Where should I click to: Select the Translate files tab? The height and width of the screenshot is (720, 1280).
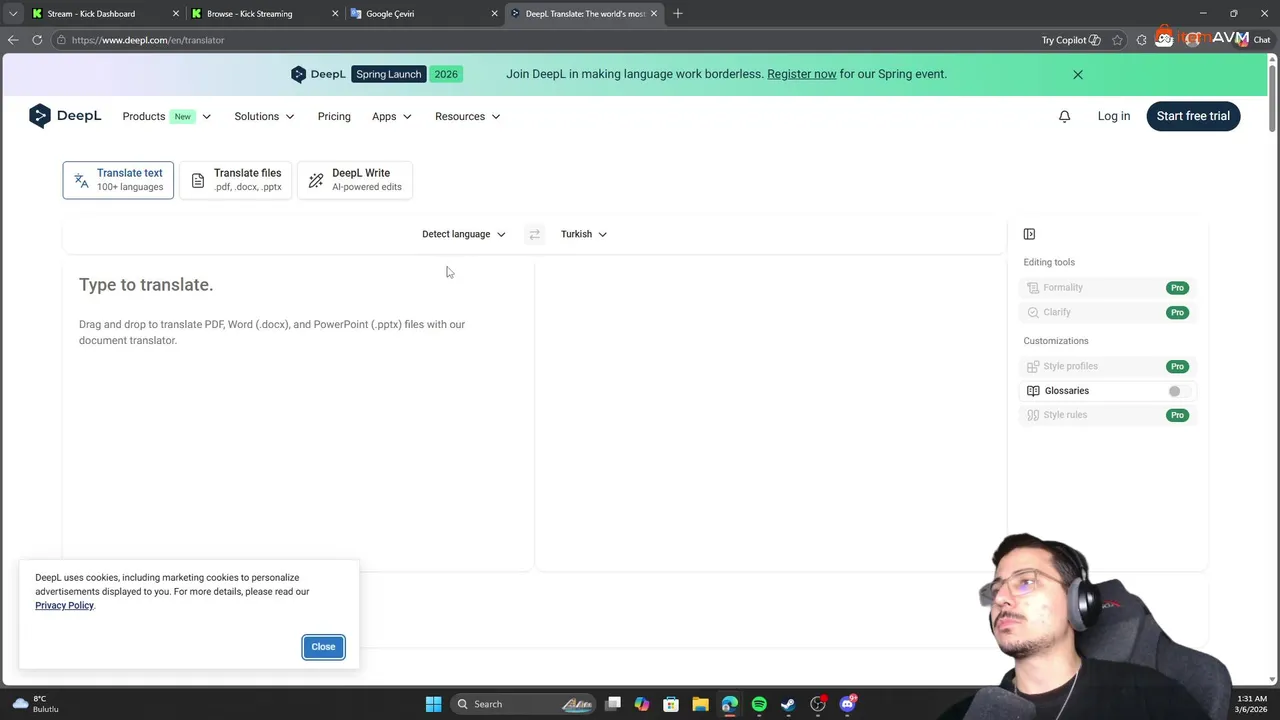click(x=236, y=180)
